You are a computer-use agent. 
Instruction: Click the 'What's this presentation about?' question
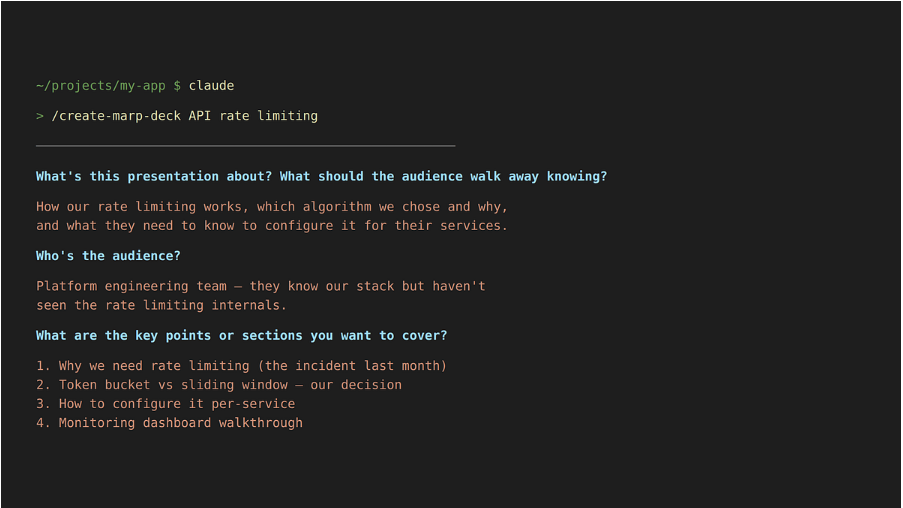[x=153, y=177]
